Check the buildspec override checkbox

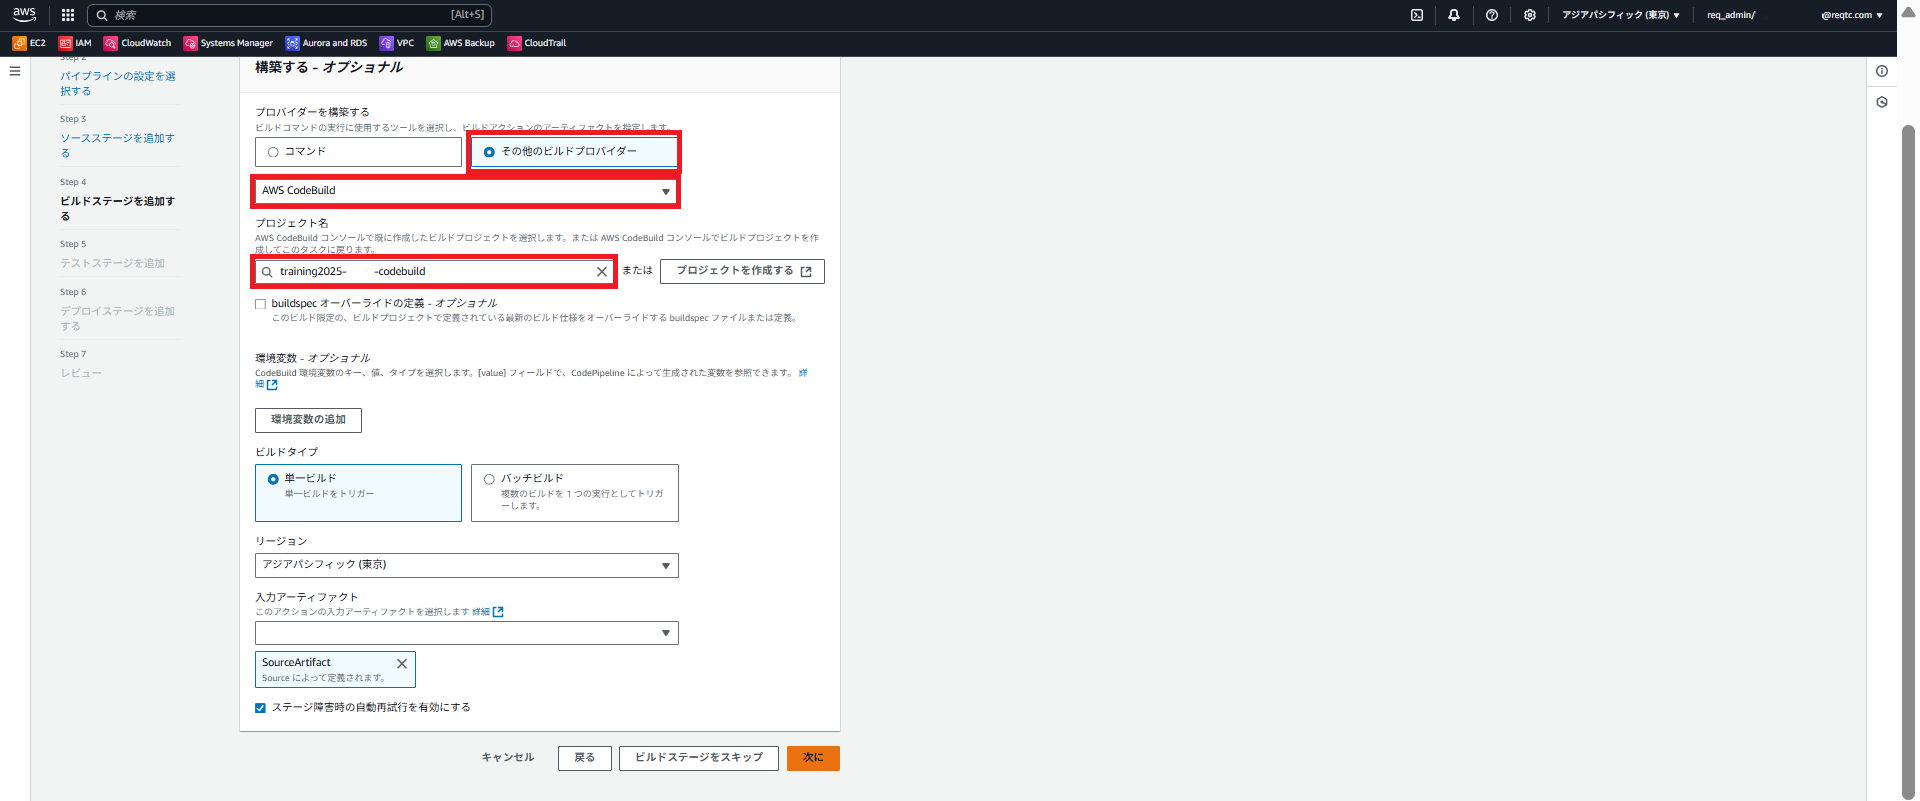click(x=260, y=304)
